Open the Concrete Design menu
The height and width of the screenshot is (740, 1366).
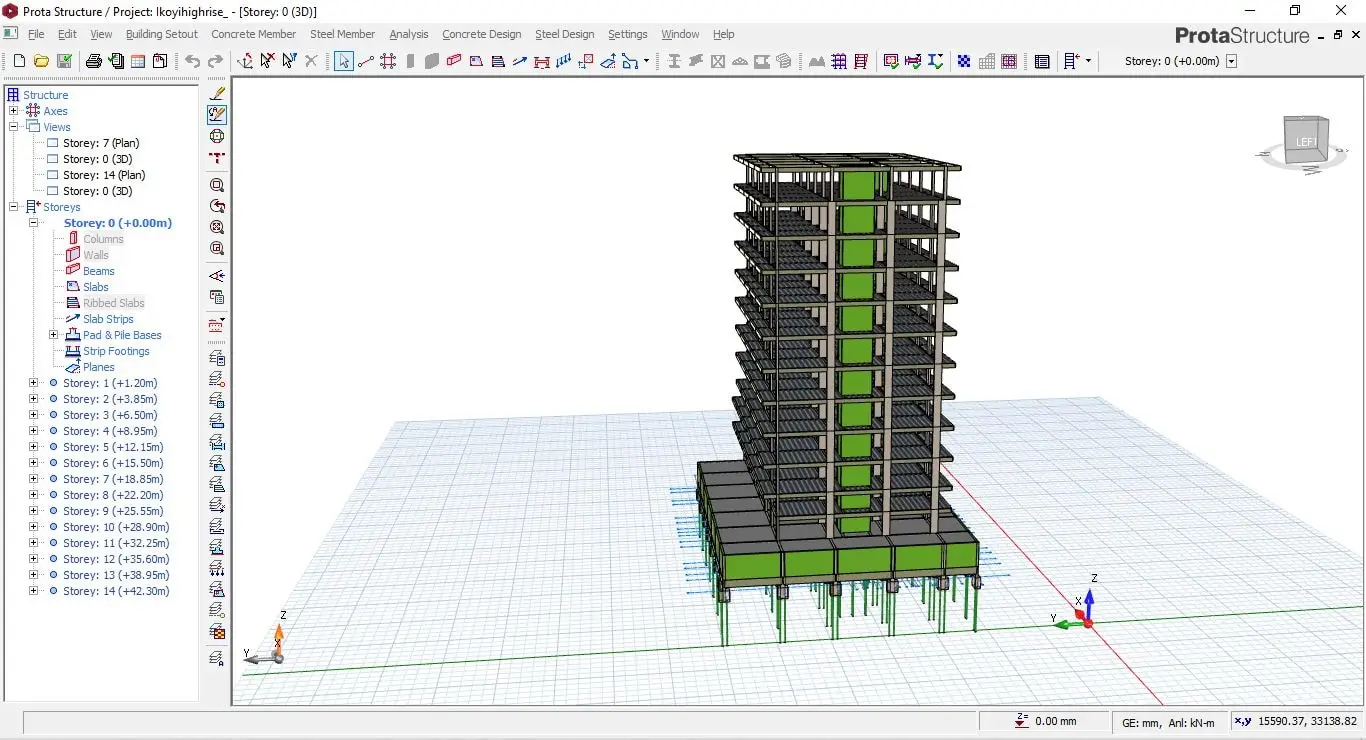pos(481,34)
